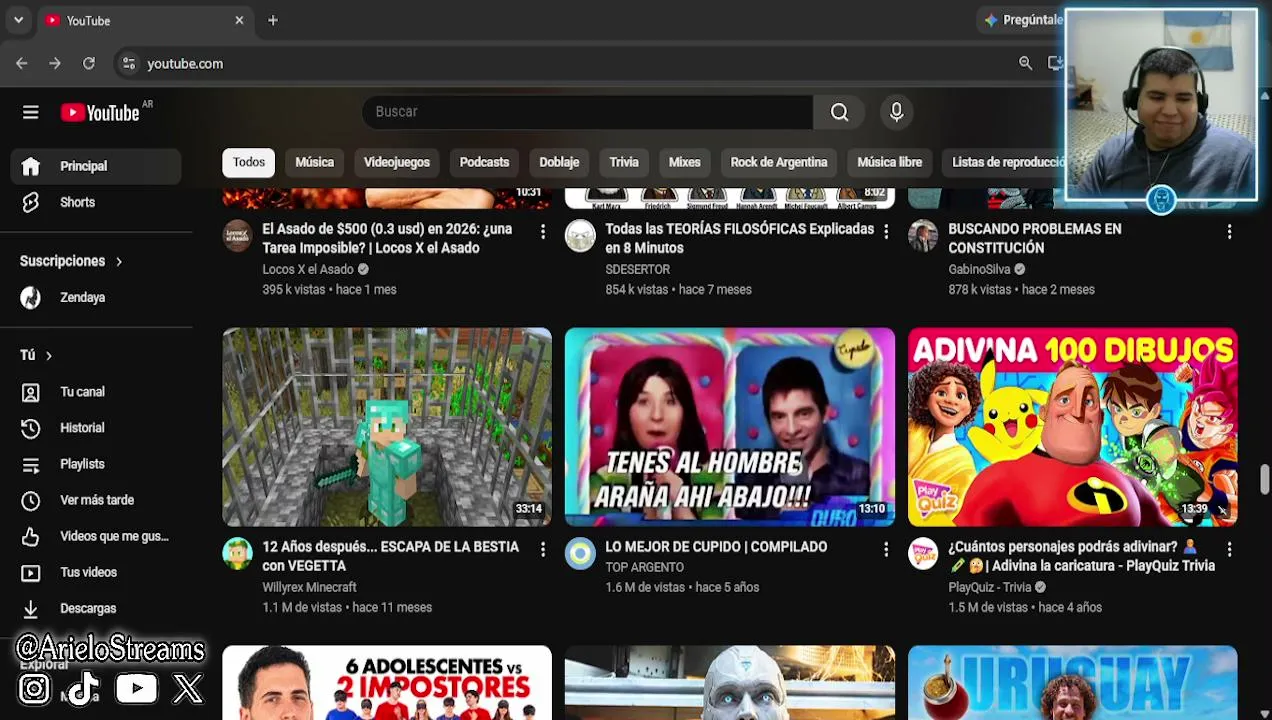Open Tus videos in sidebar

coord(96,572)
